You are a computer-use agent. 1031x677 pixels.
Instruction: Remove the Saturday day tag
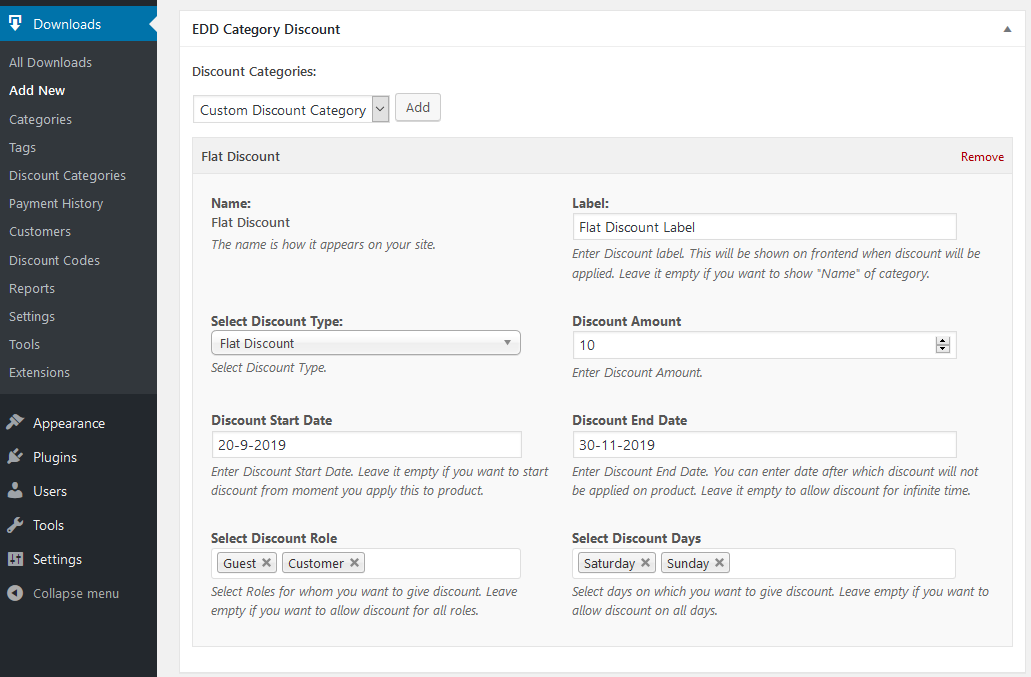point(645,563)
